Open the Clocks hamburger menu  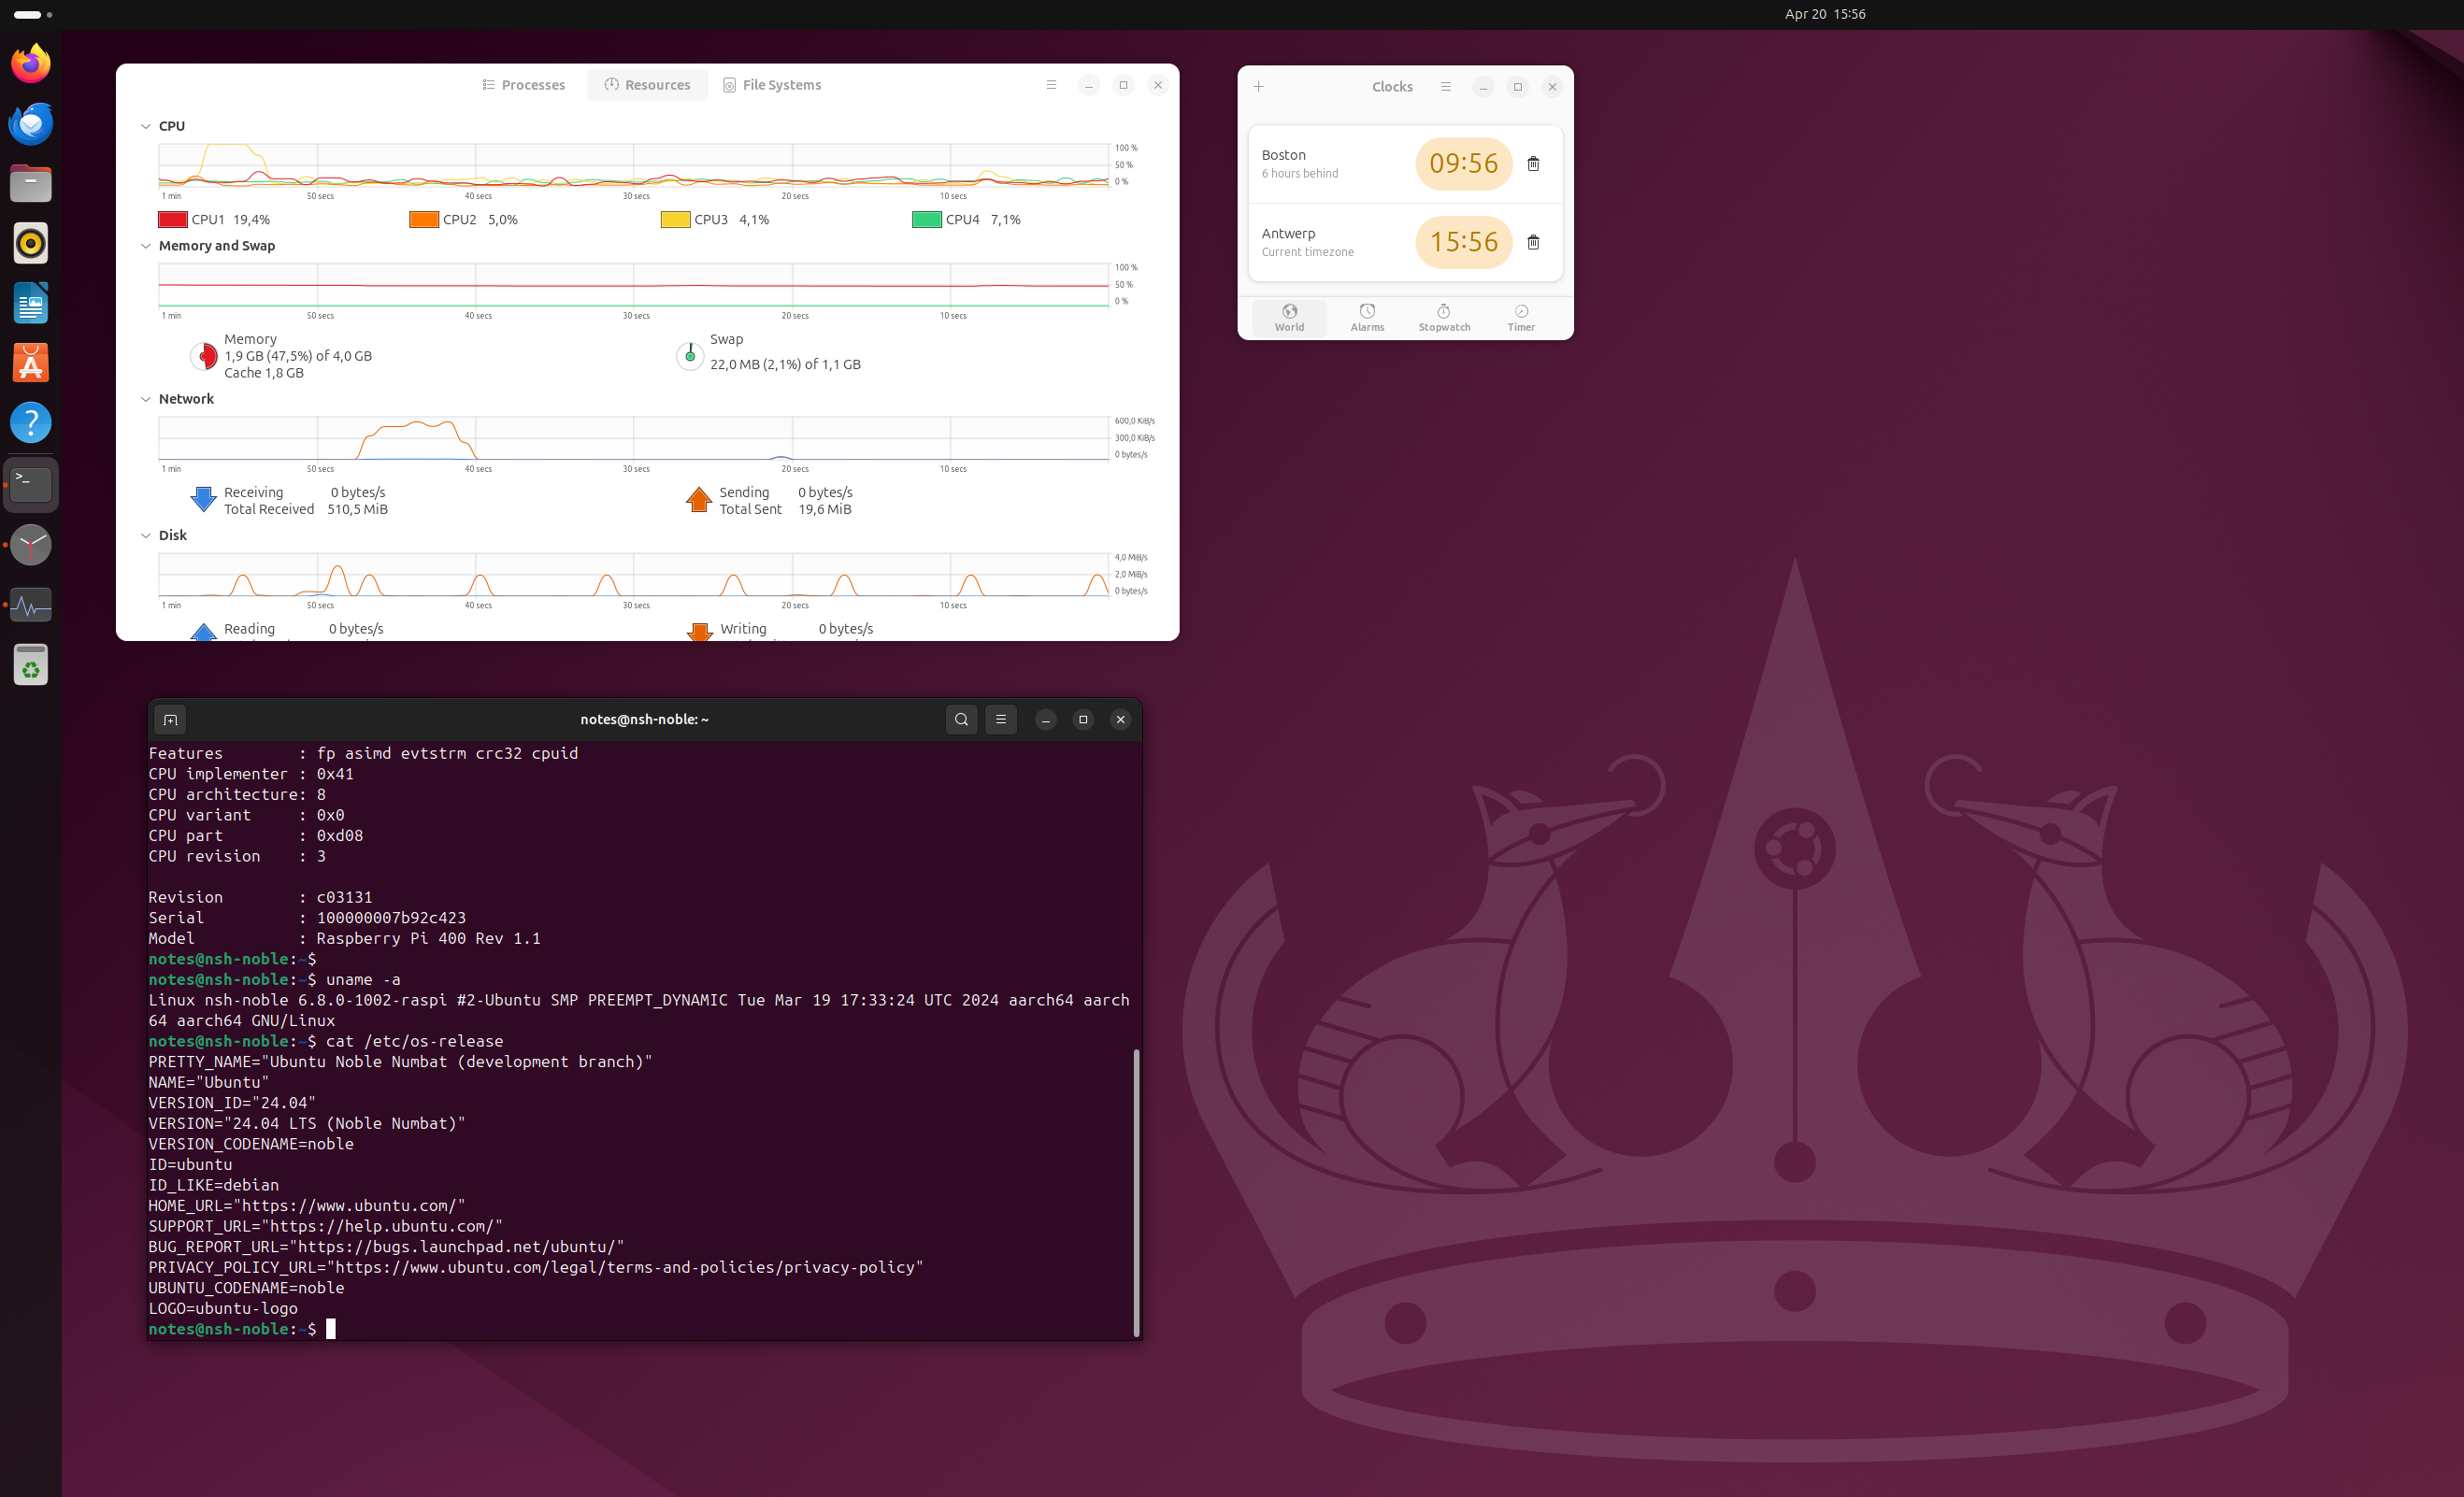[1445, 87]
